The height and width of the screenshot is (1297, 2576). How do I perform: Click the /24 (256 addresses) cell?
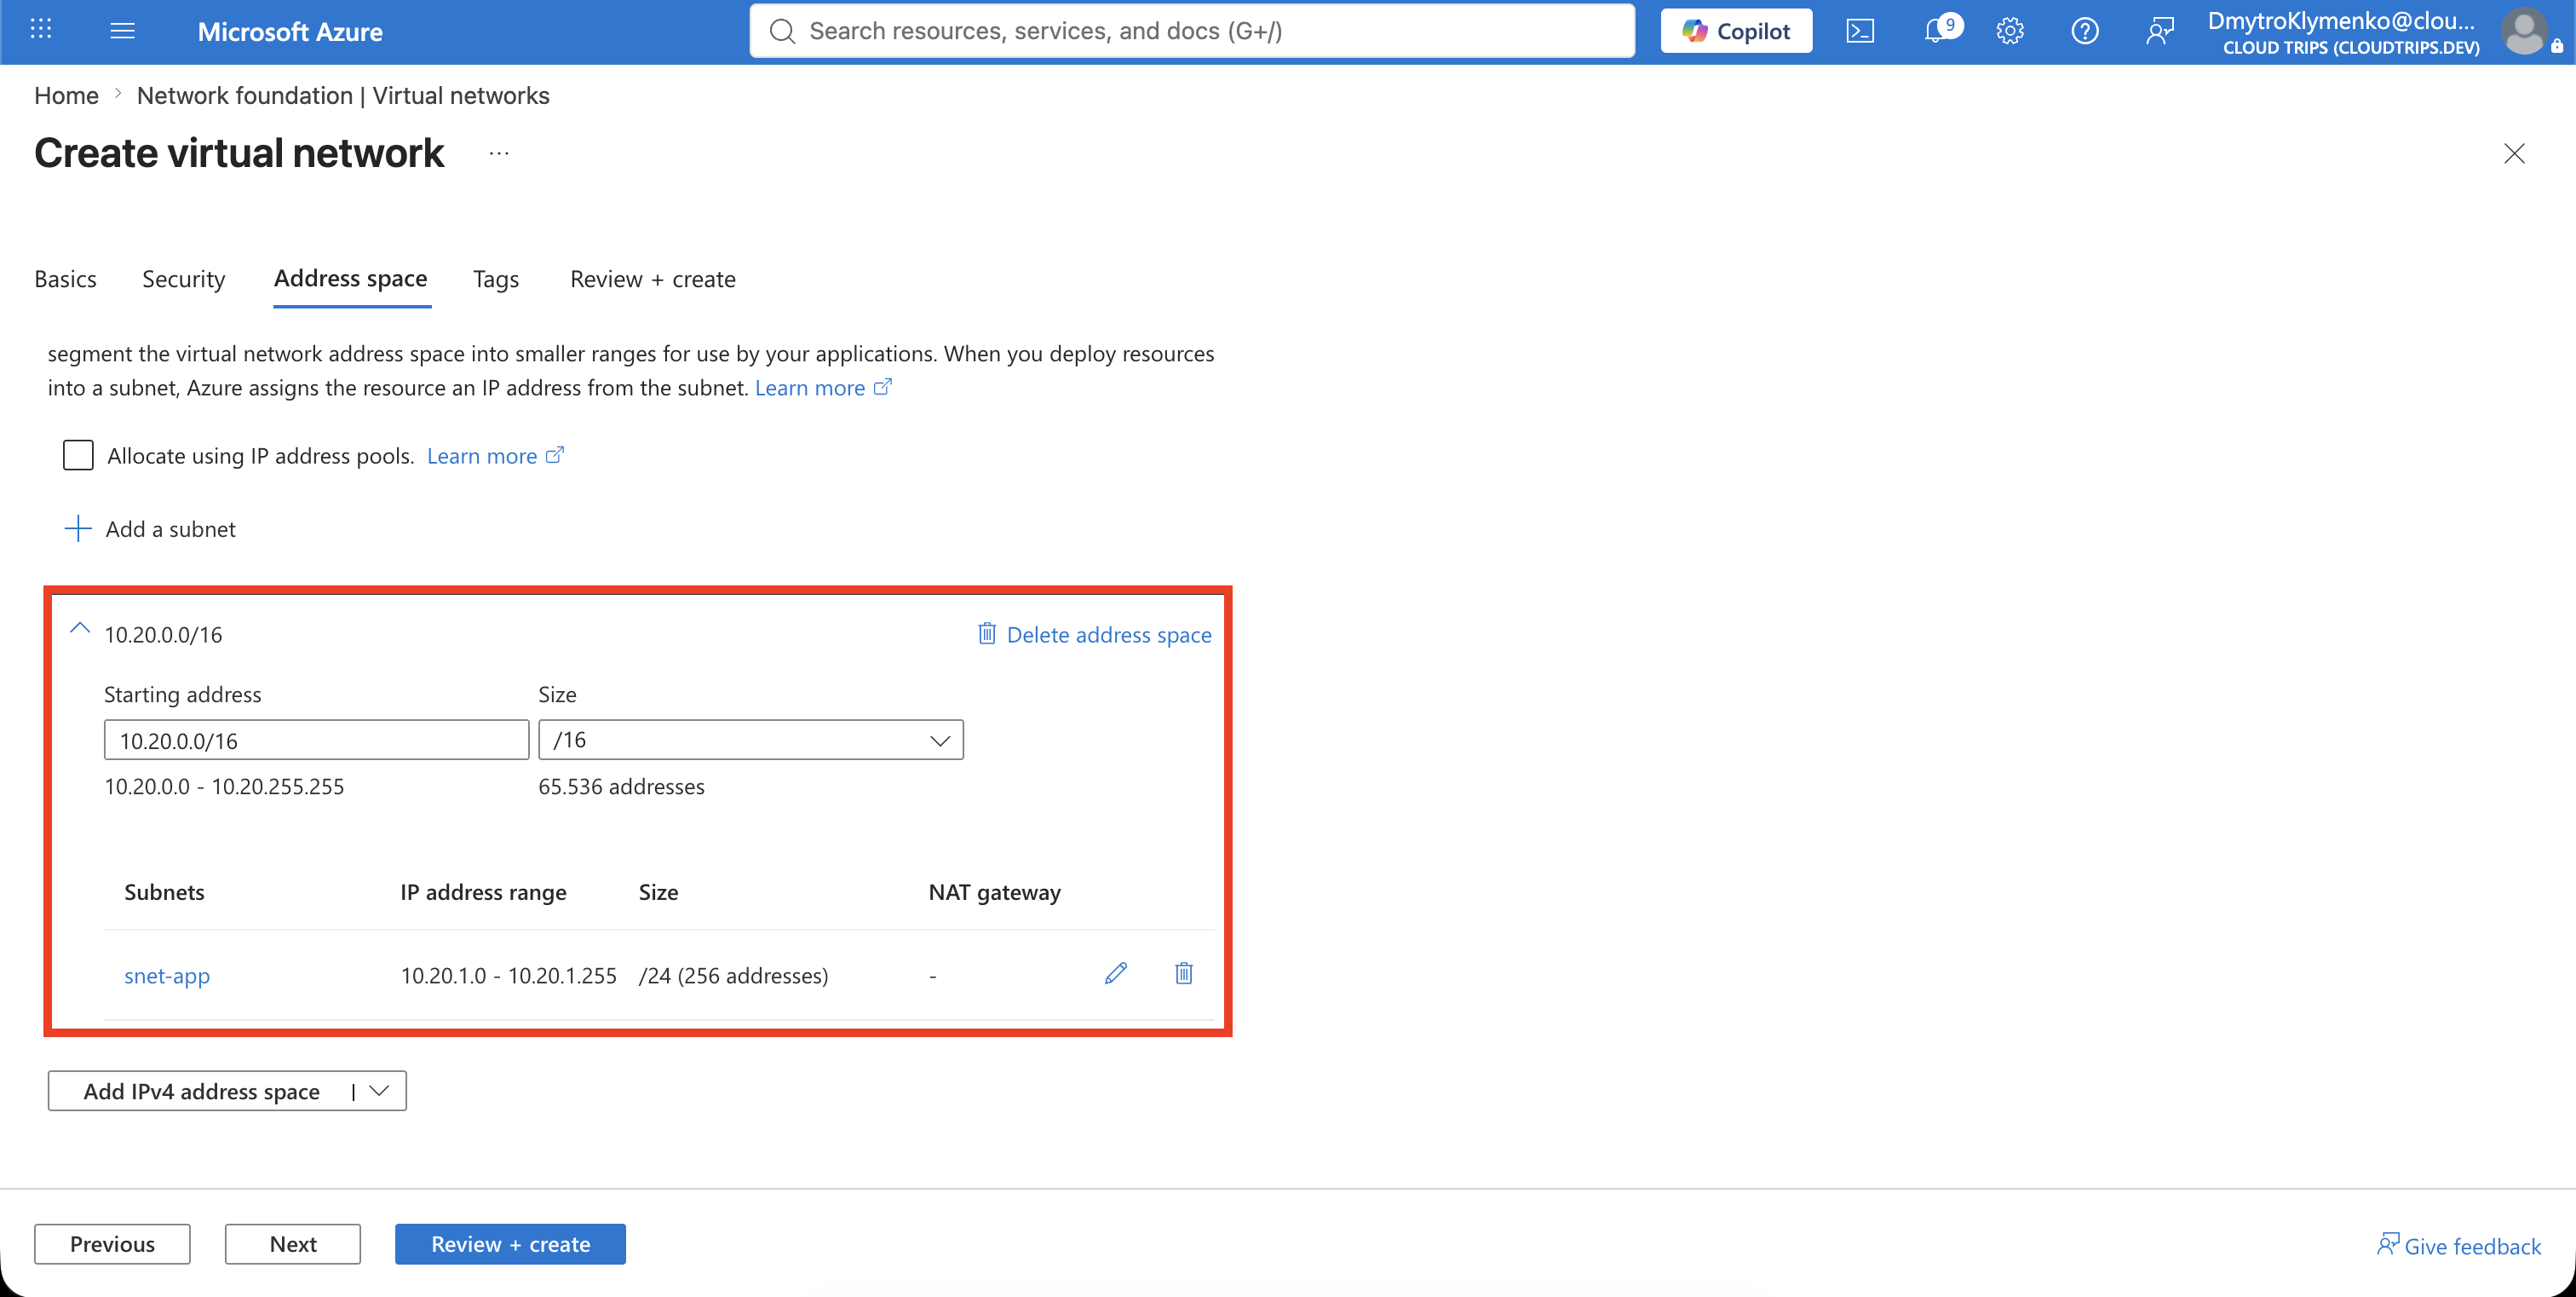click(733, 975)
